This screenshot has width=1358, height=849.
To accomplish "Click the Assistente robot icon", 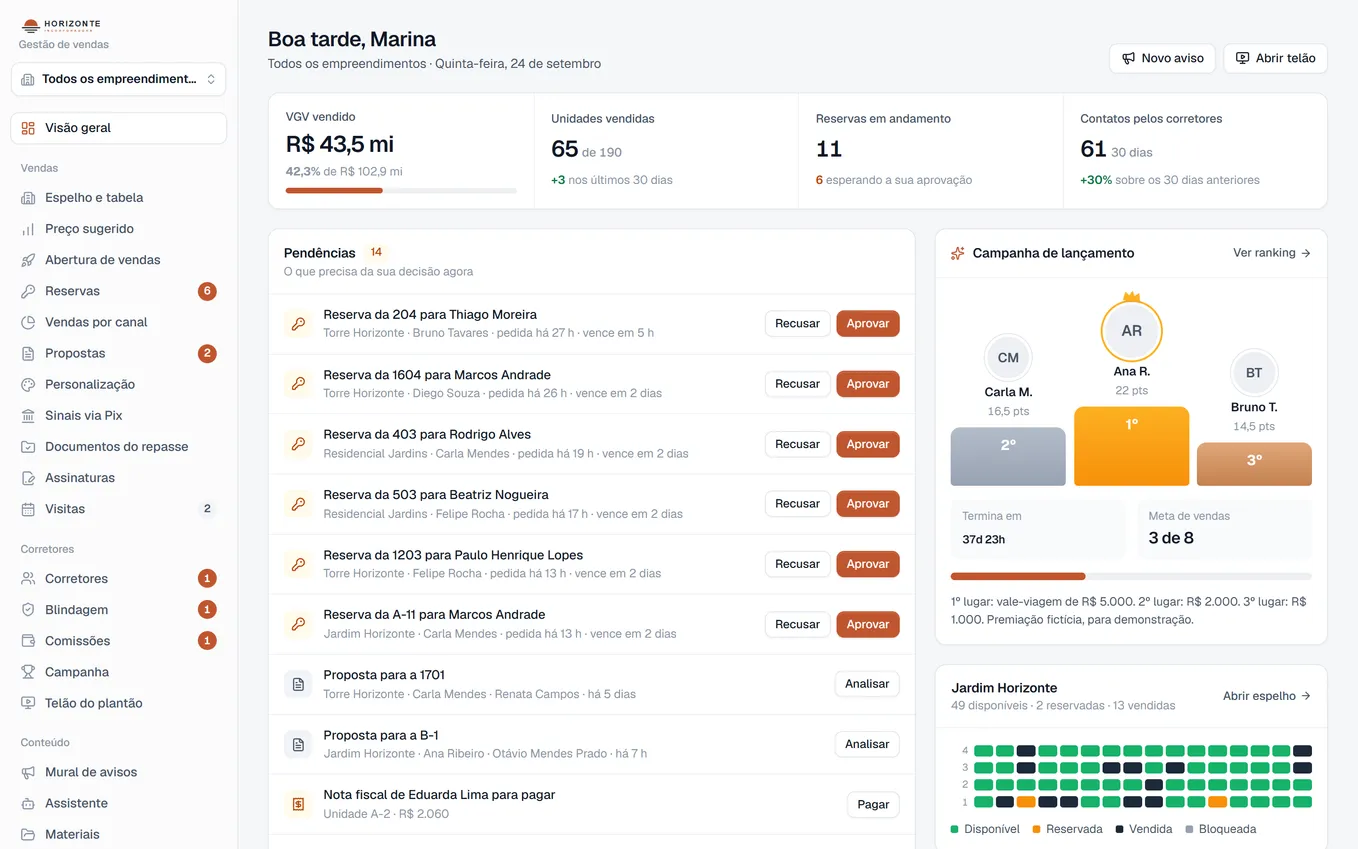I will coord(28,803).
